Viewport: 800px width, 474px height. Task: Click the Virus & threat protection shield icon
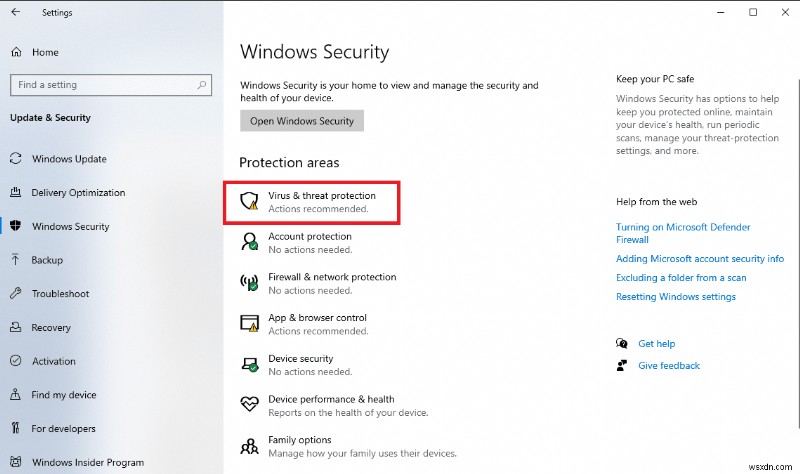(250, 202)
